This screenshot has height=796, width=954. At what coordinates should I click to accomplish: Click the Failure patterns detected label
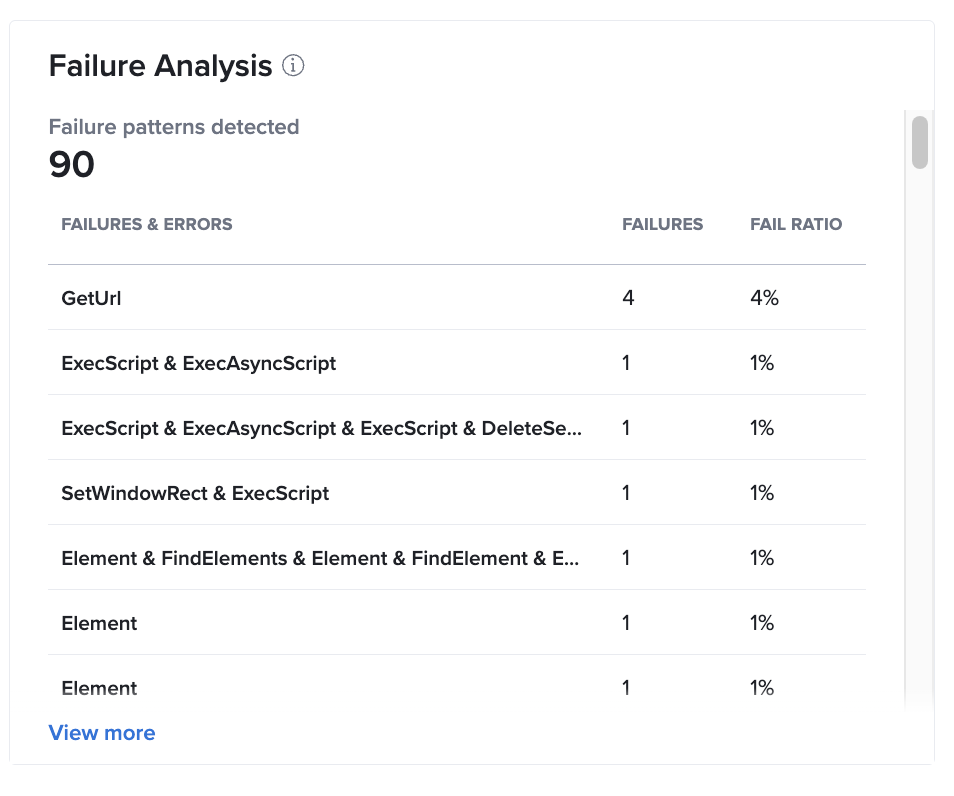pyautogui.click(x=174, y=127)
